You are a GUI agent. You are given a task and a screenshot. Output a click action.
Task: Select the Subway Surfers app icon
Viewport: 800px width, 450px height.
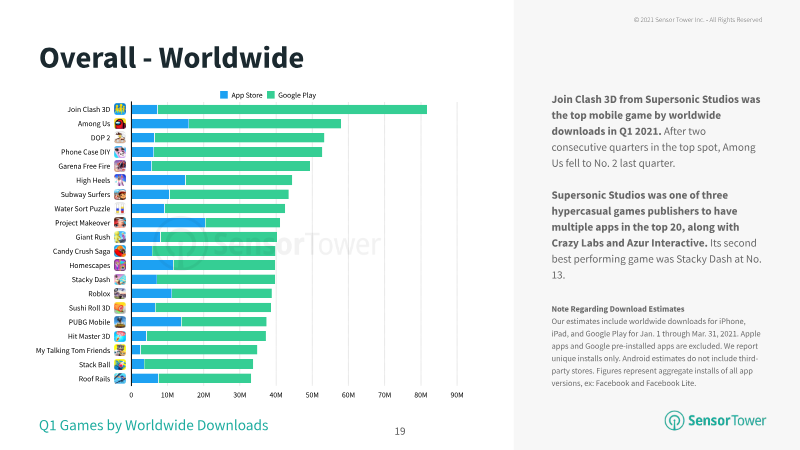click(x=120, y=194)
